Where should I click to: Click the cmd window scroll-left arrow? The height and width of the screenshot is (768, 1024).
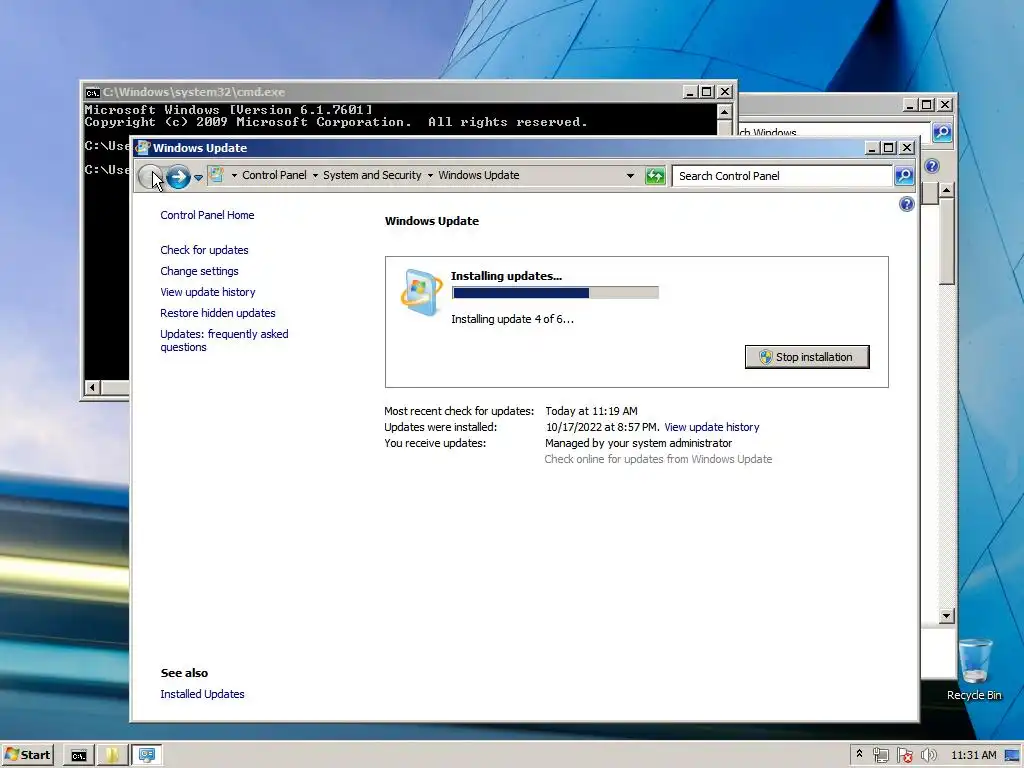[92, 388]
